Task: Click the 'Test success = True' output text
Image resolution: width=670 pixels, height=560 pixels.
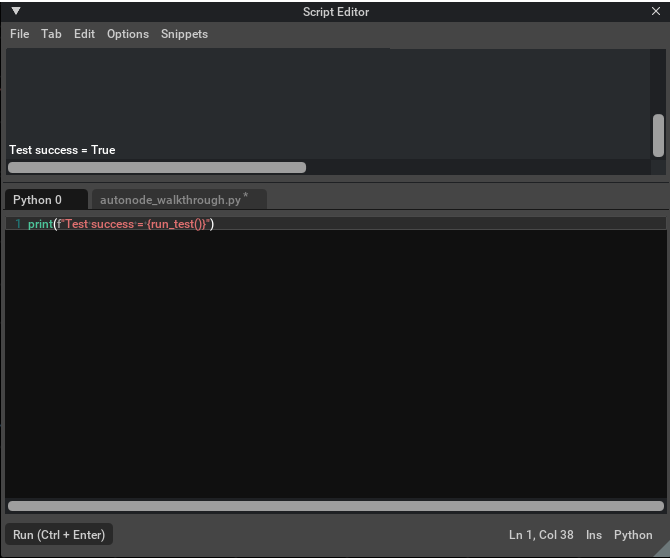Action: click(x=62, y=150)
